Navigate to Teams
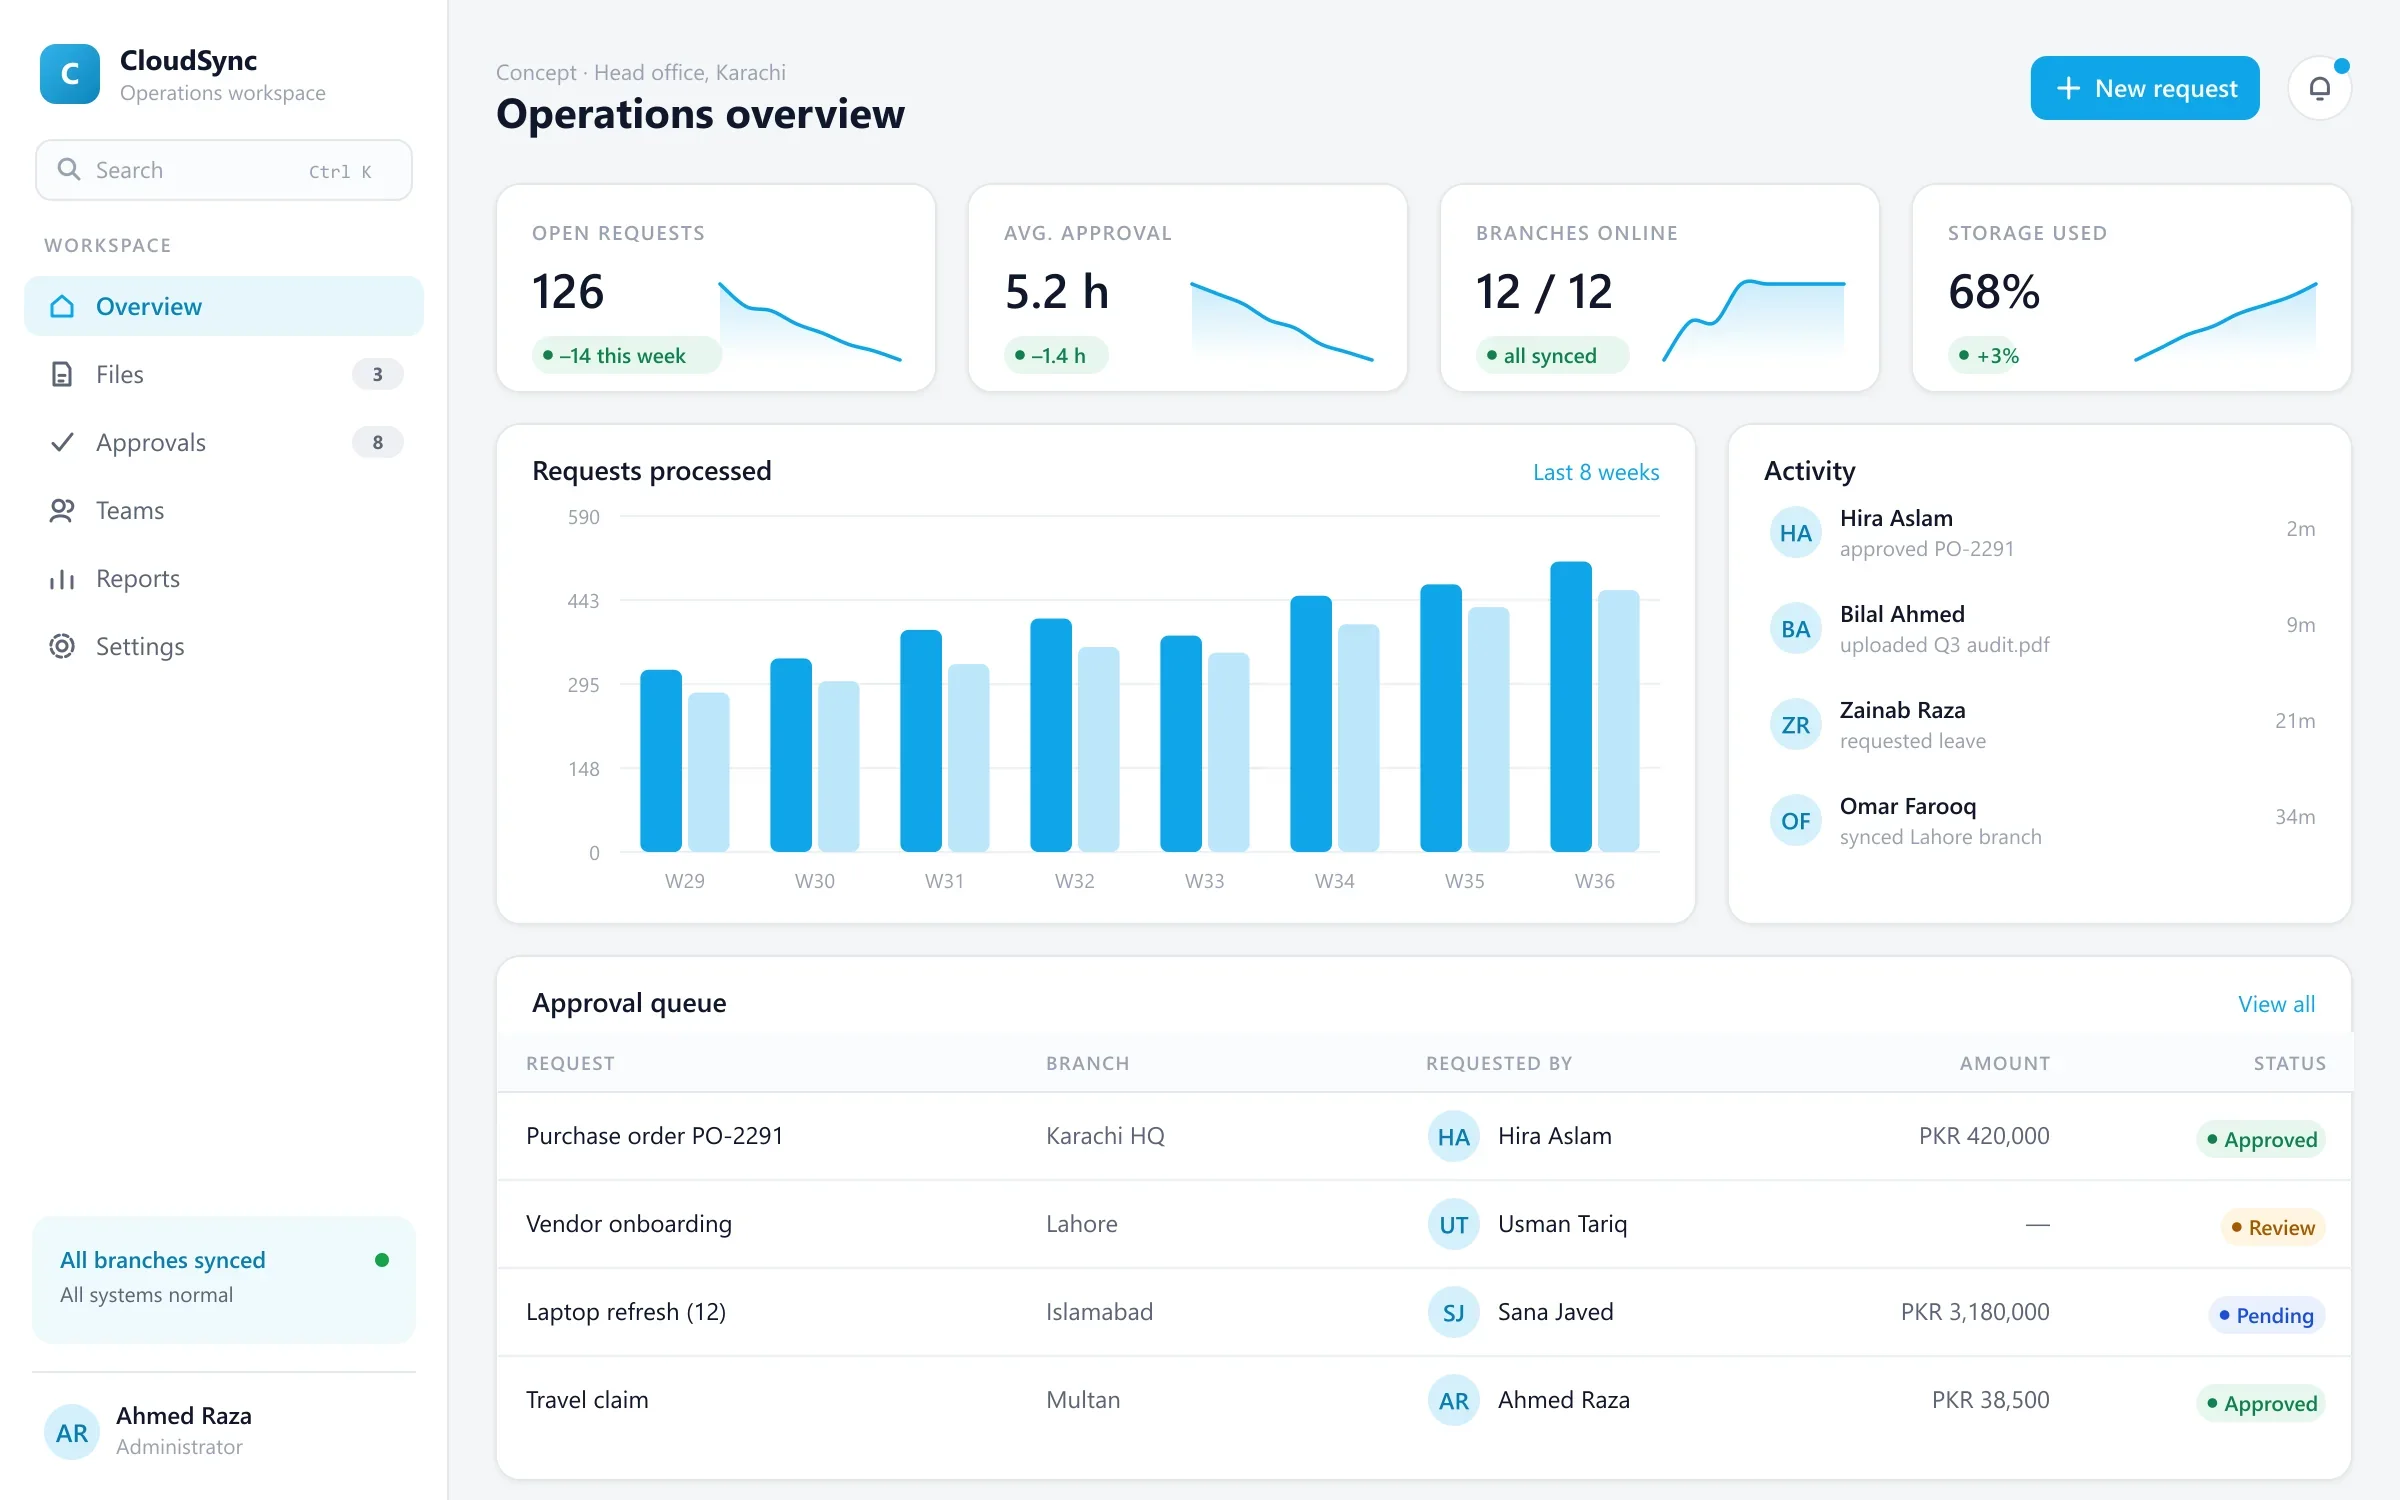This screenshot has height=1500, width=2400. 224,510
